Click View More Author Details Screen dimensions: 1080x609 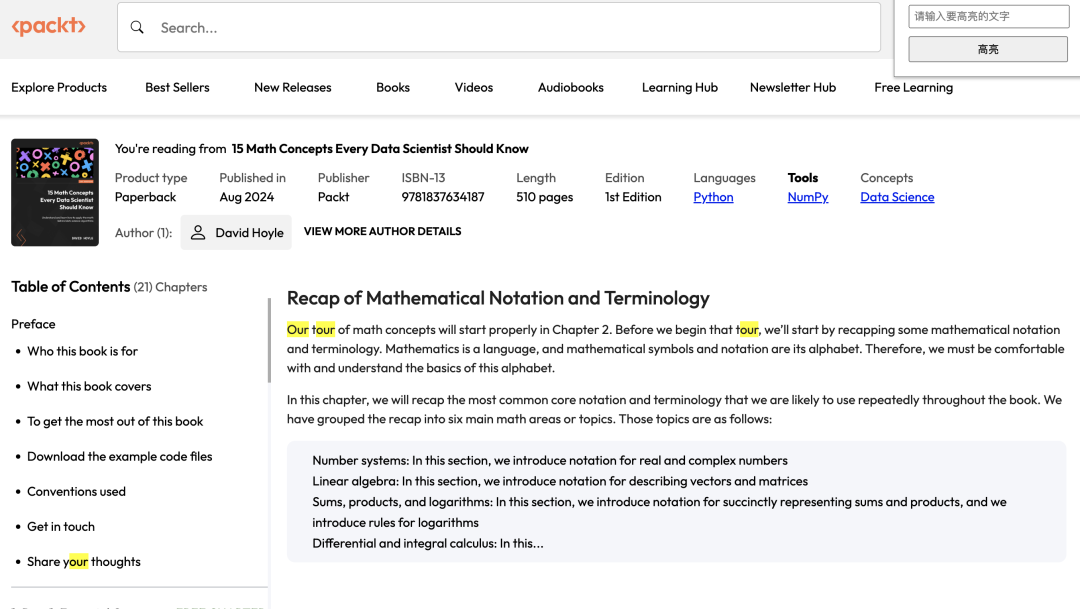tap(382, 231)
